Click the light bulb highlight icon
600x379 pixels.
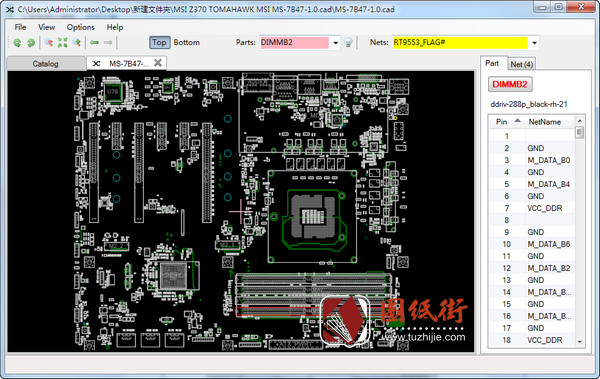(348, 42)
